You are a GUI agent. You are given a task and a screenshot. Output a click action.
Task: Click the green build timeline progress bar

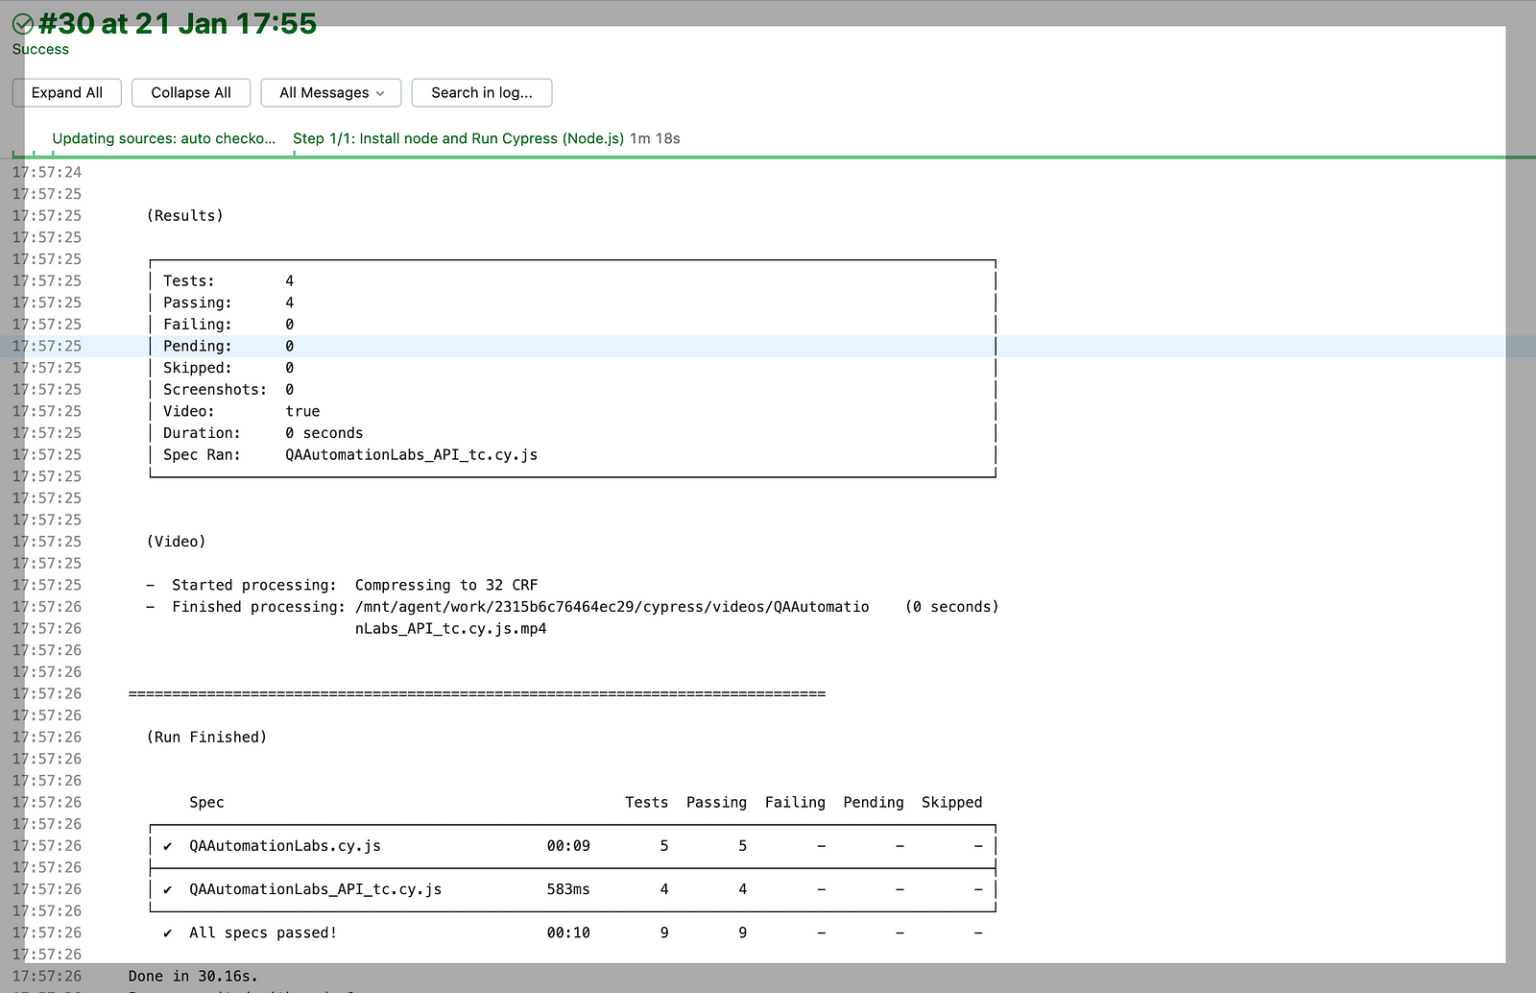(x=800, y=157)
